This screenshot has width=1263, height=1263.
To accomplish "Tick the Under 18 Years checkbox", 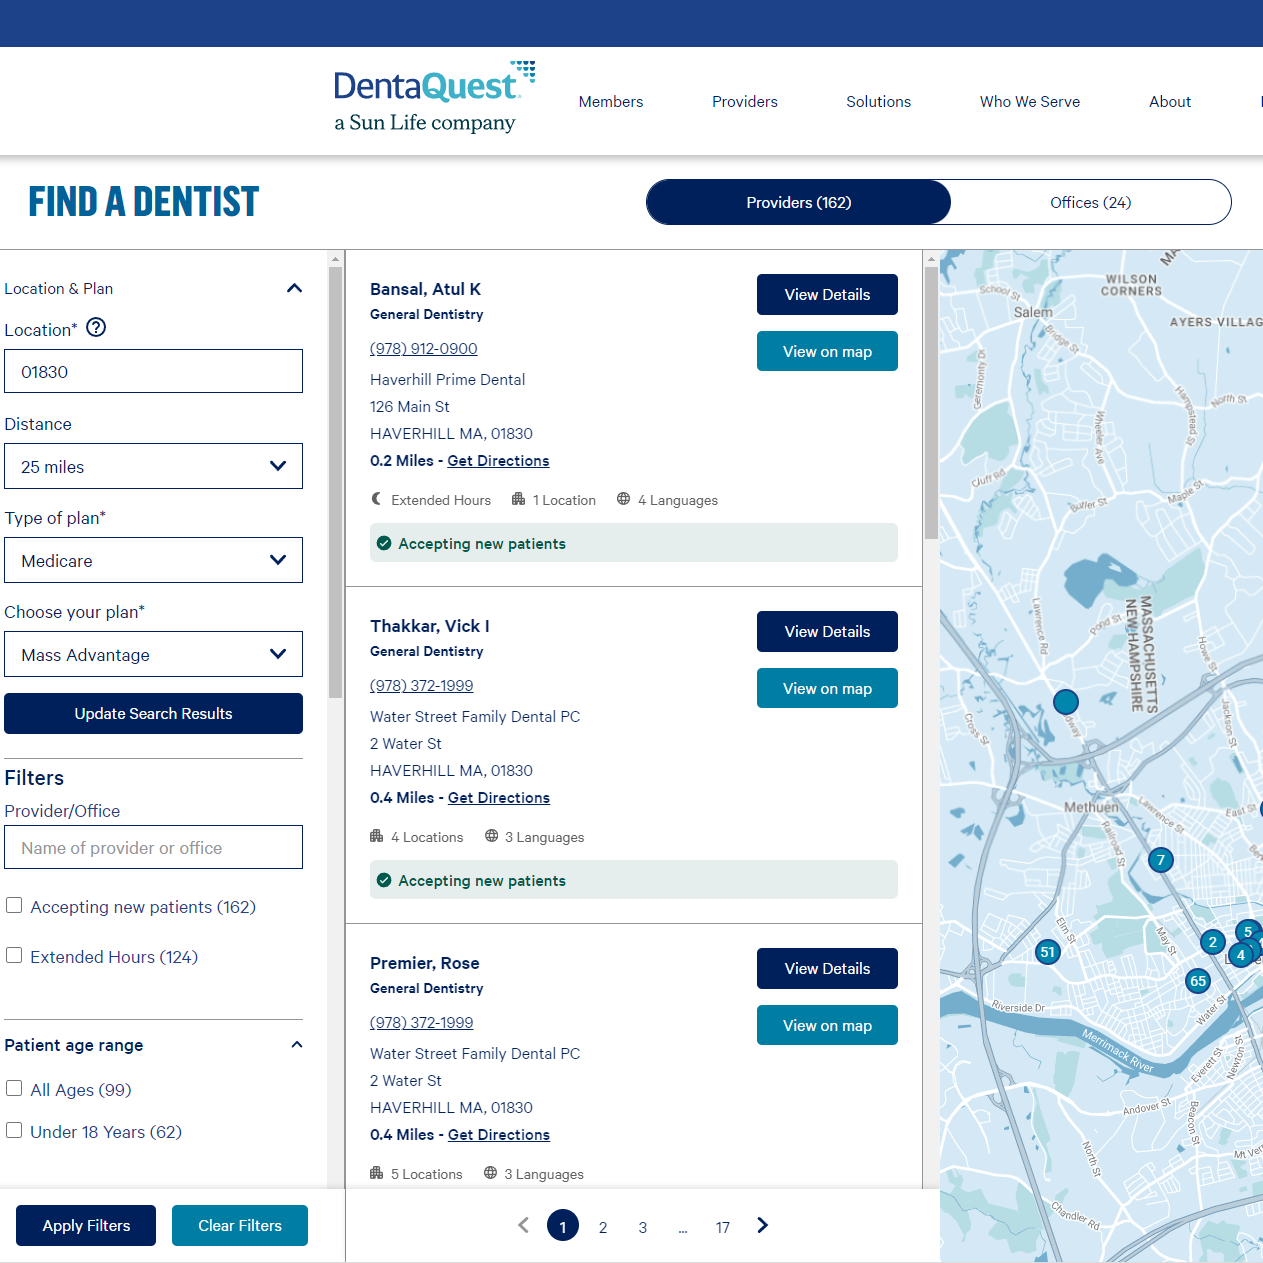I will [15, 1131].
